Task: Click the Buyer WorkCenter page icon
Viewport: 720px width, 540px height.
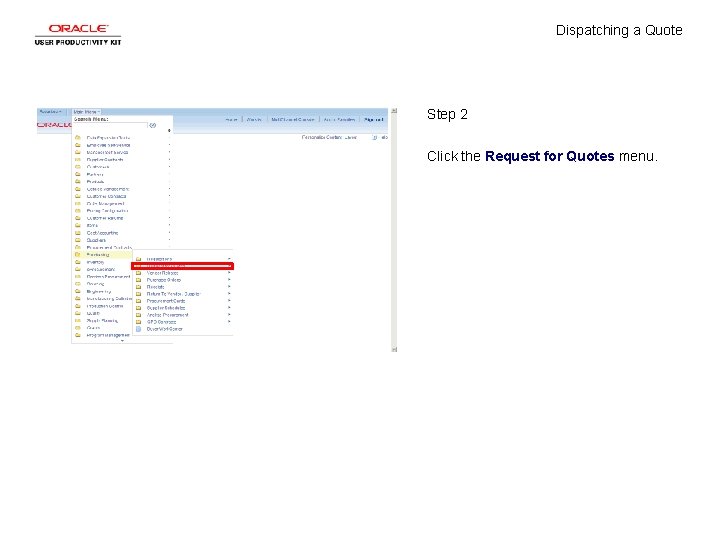Action: tap(138, 329)
